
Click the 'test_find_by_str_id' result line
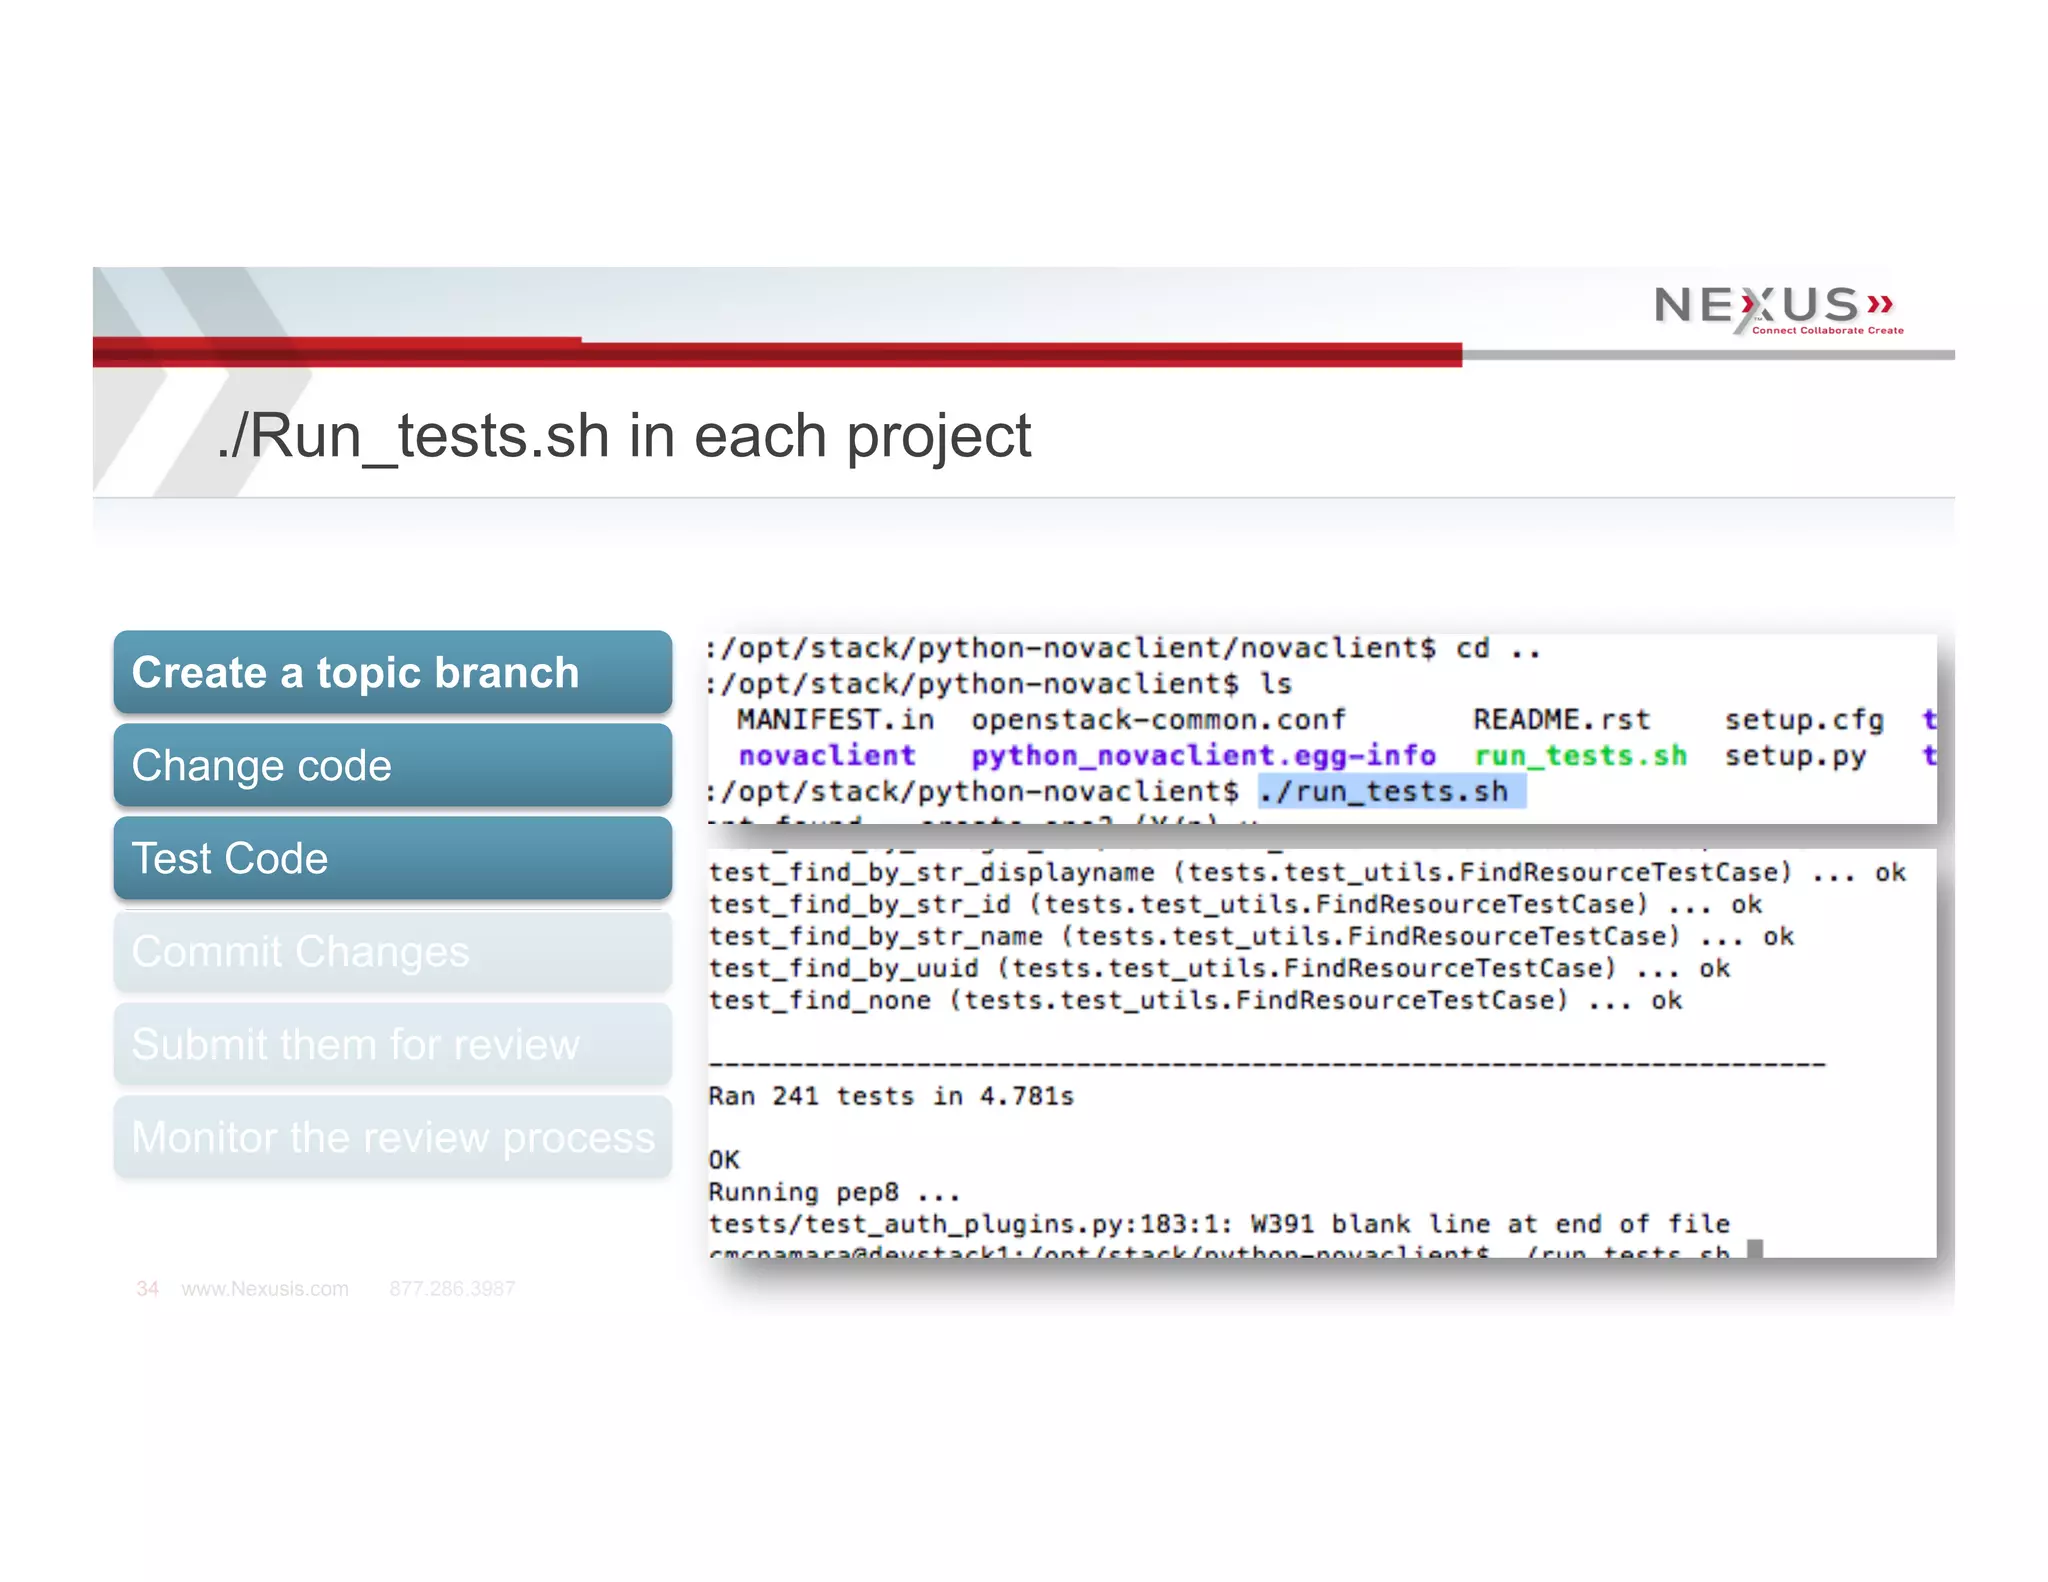pyautogui.click(x=1235, y=905)
